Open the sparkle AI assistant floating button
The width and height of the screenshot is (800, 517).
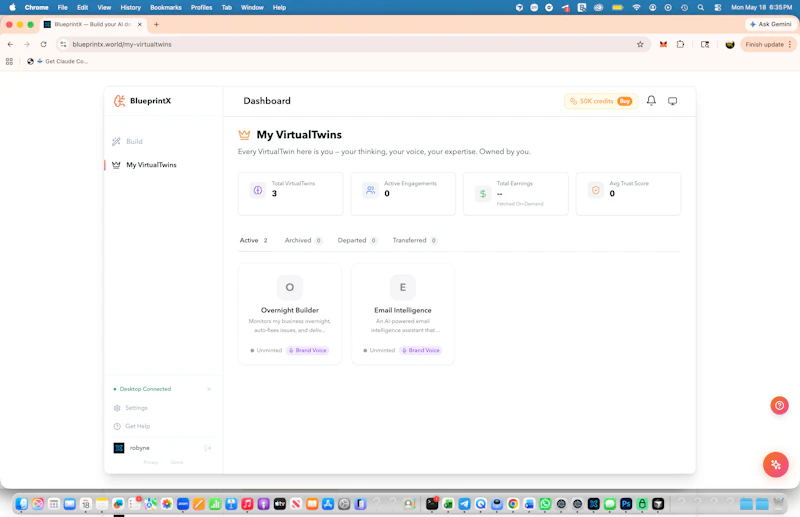[x=776, y=464]
